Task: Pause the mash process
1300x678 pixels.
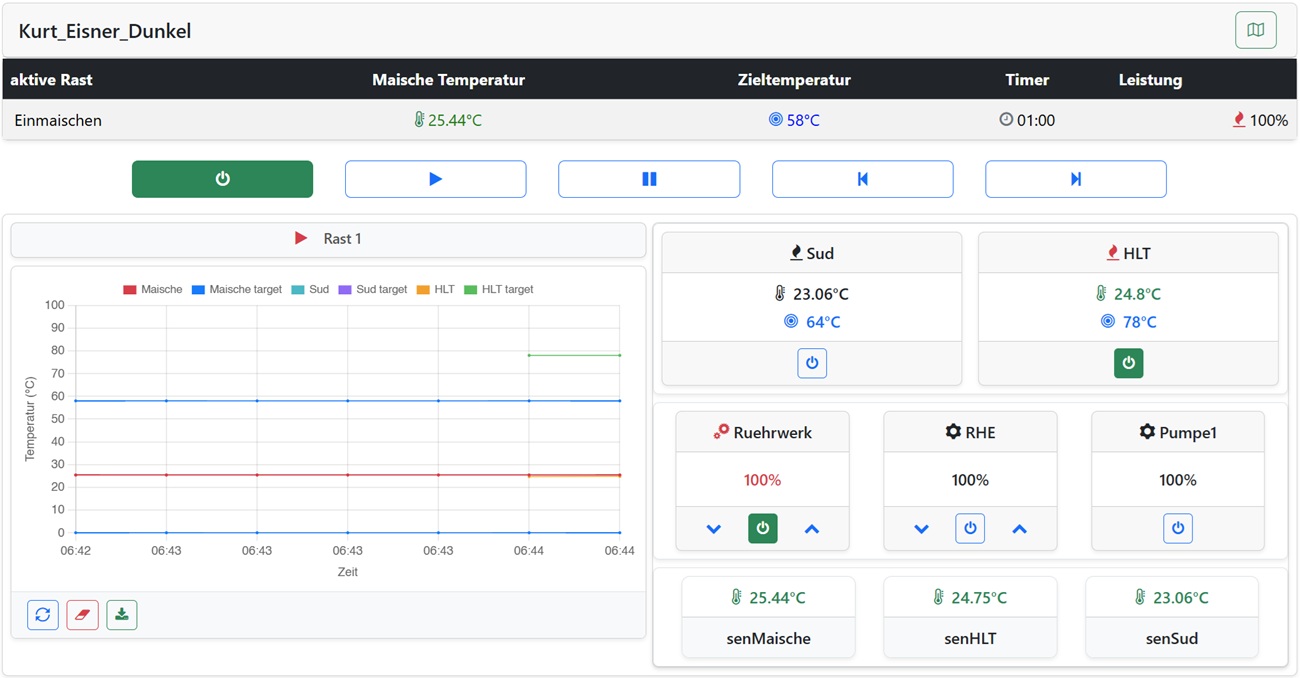Action: (649, 179)
